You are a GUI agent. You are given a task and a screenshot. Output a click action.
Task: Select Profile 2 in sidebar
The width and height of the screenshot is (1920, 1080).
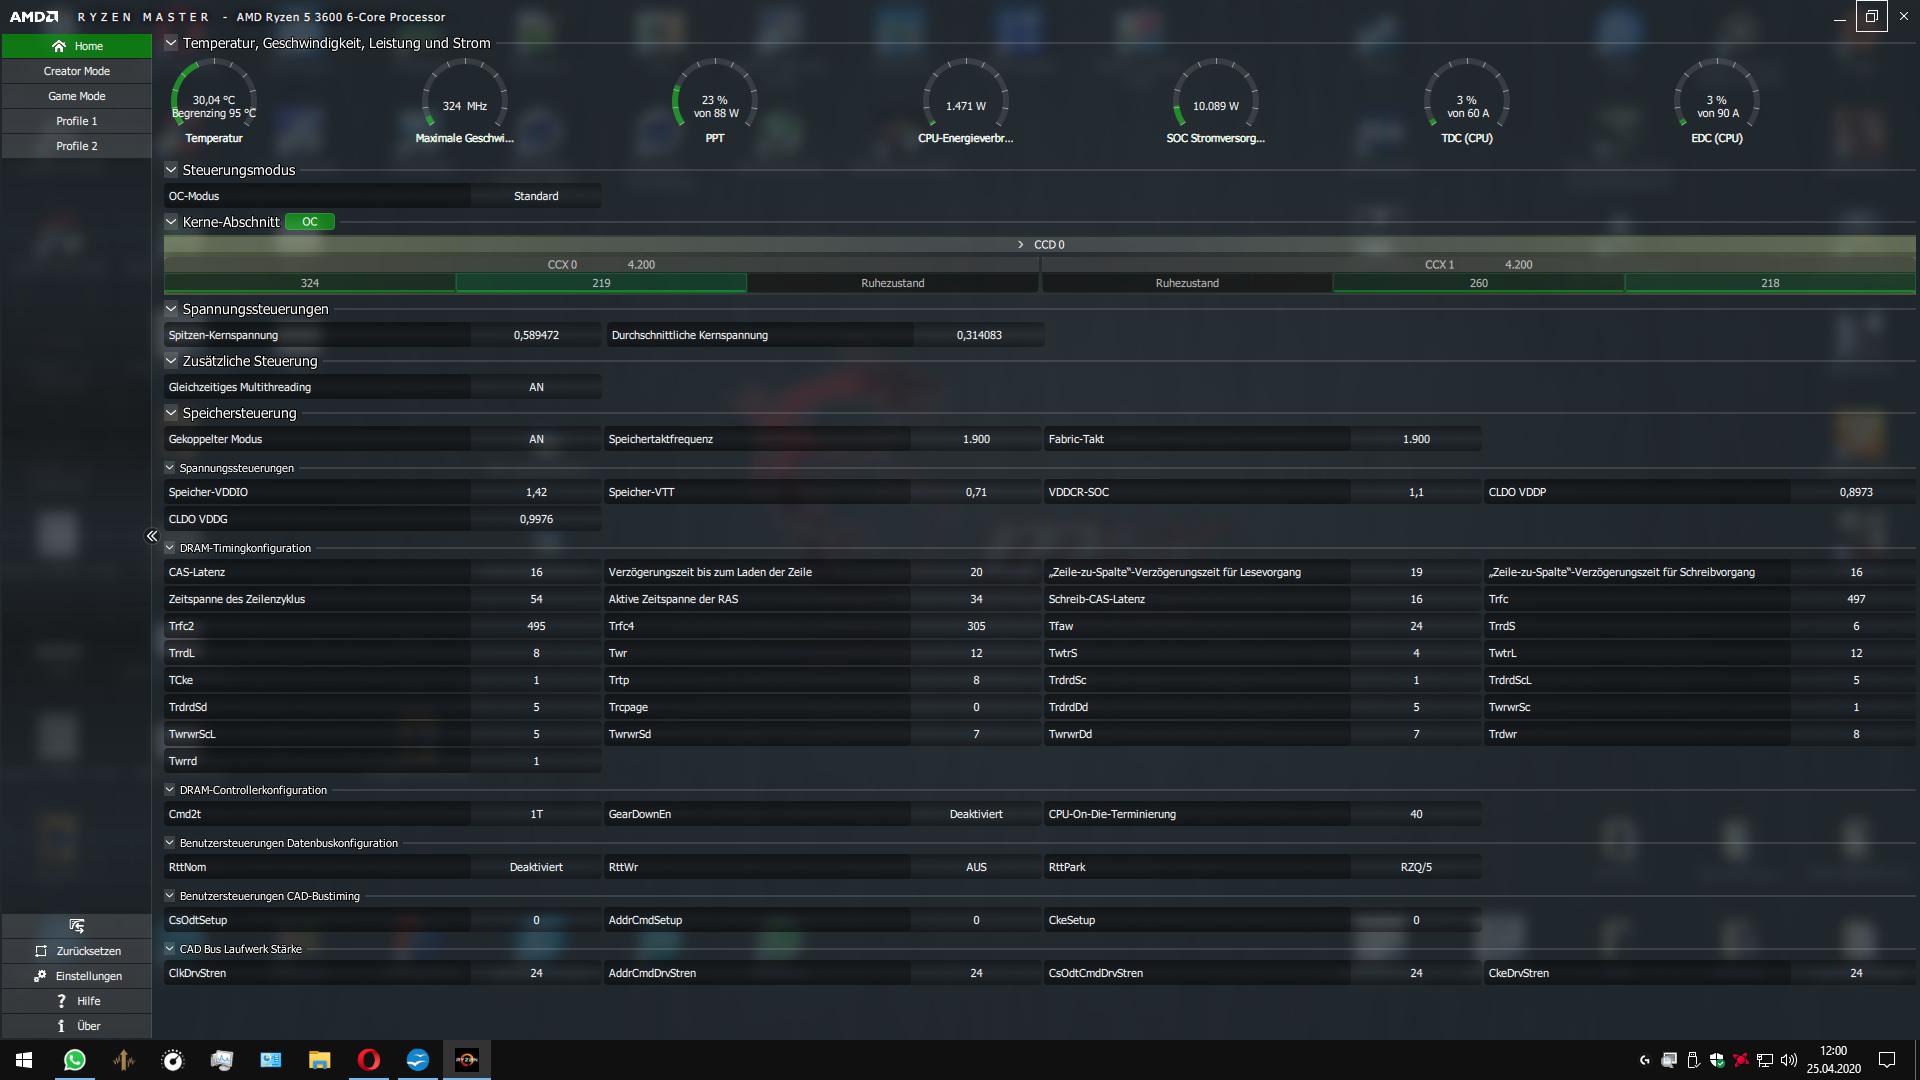77,146
